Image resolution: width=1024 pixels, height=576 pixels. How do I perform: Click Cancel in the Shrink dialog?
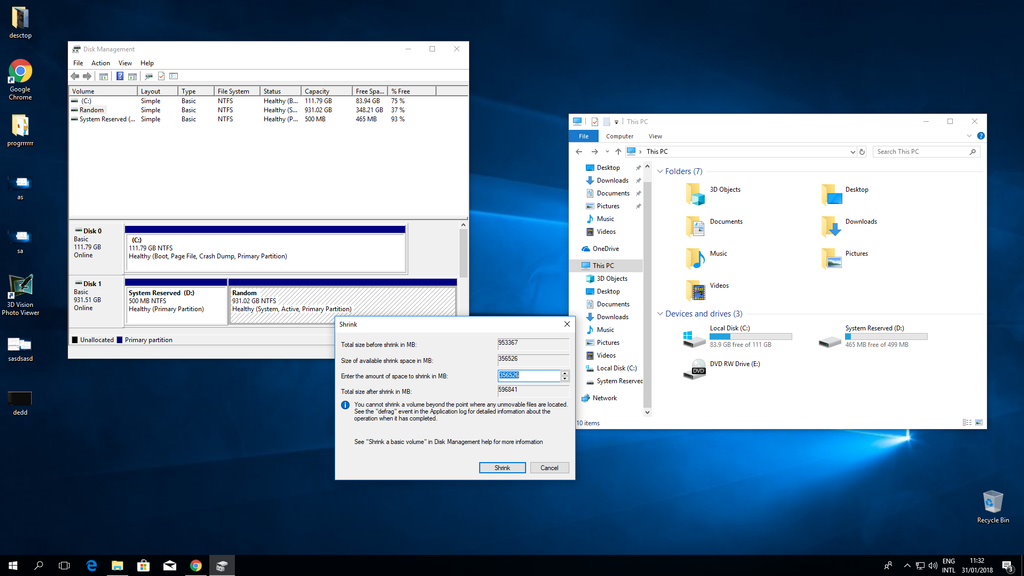[549, 468]
